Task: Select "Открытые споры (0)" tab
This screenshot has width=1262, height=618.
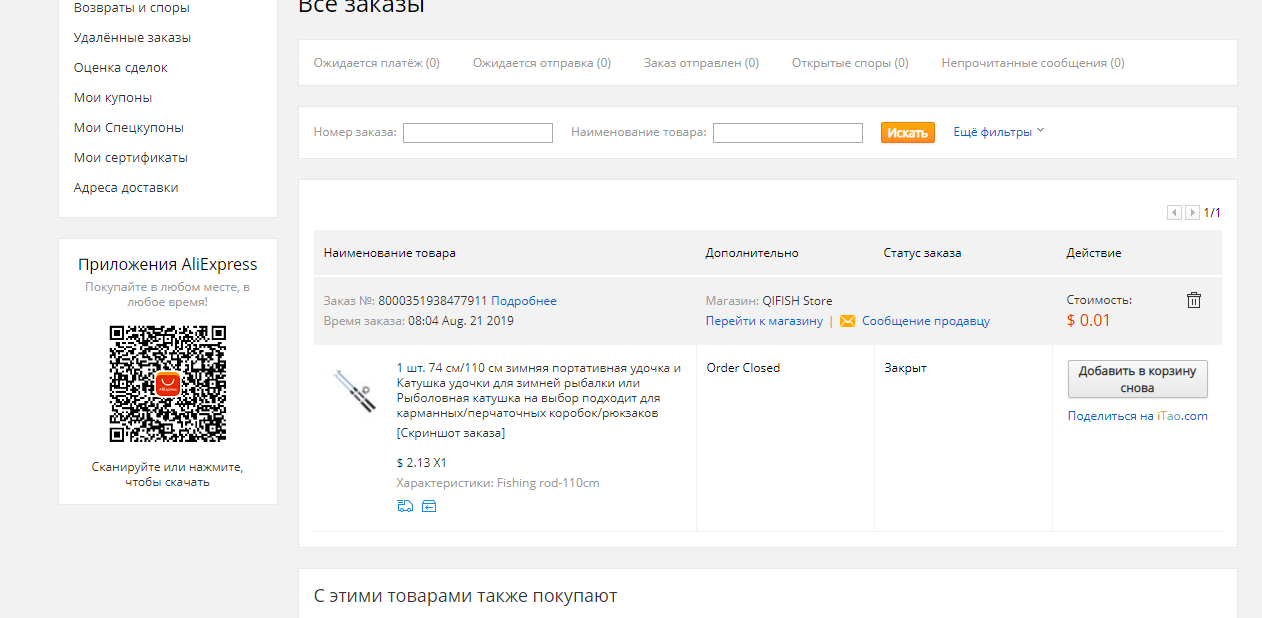Action: coord(850,63)
